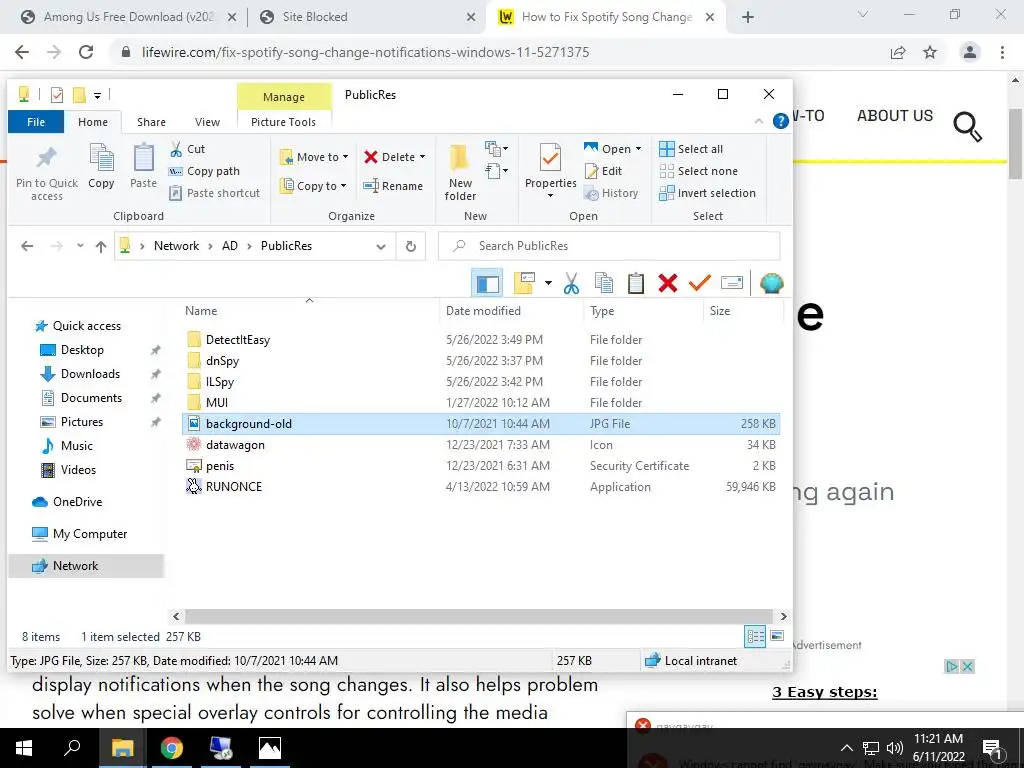Click the Paste ribbon icon
Screen dimensions: 1024x768
[143, 166]
